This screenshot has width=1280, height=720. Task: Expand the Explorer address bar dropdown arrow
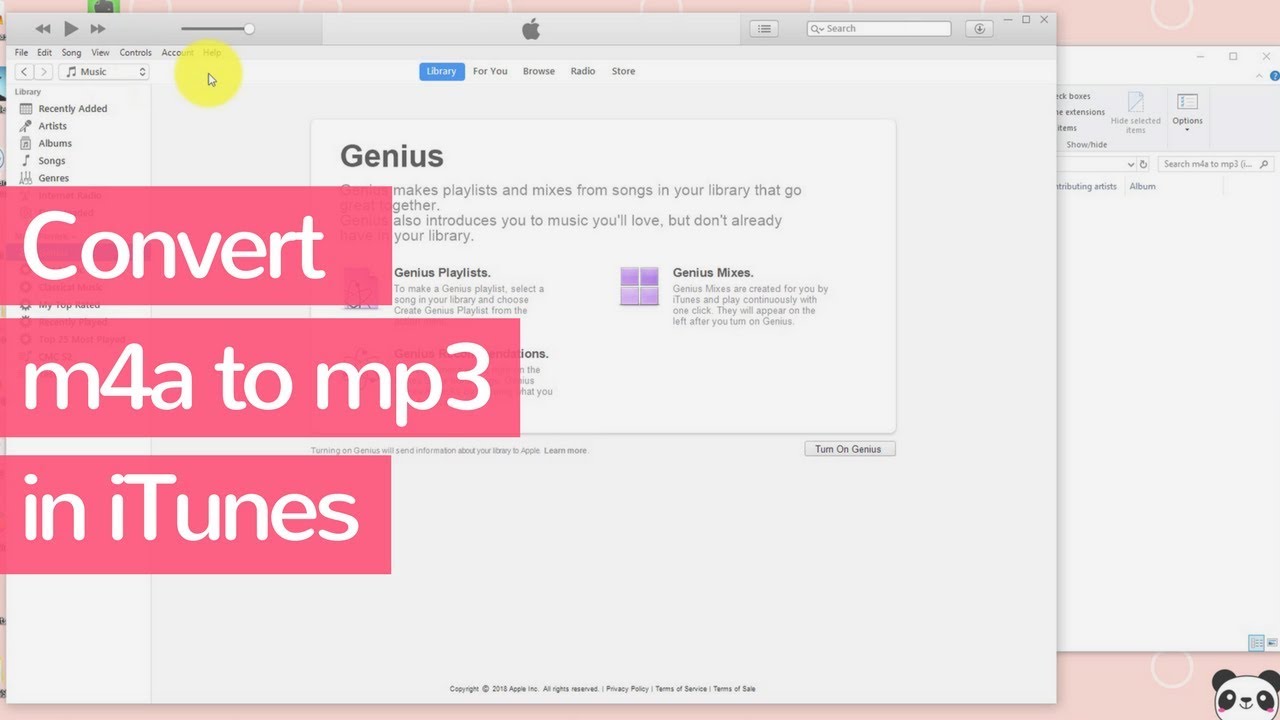1131,164
